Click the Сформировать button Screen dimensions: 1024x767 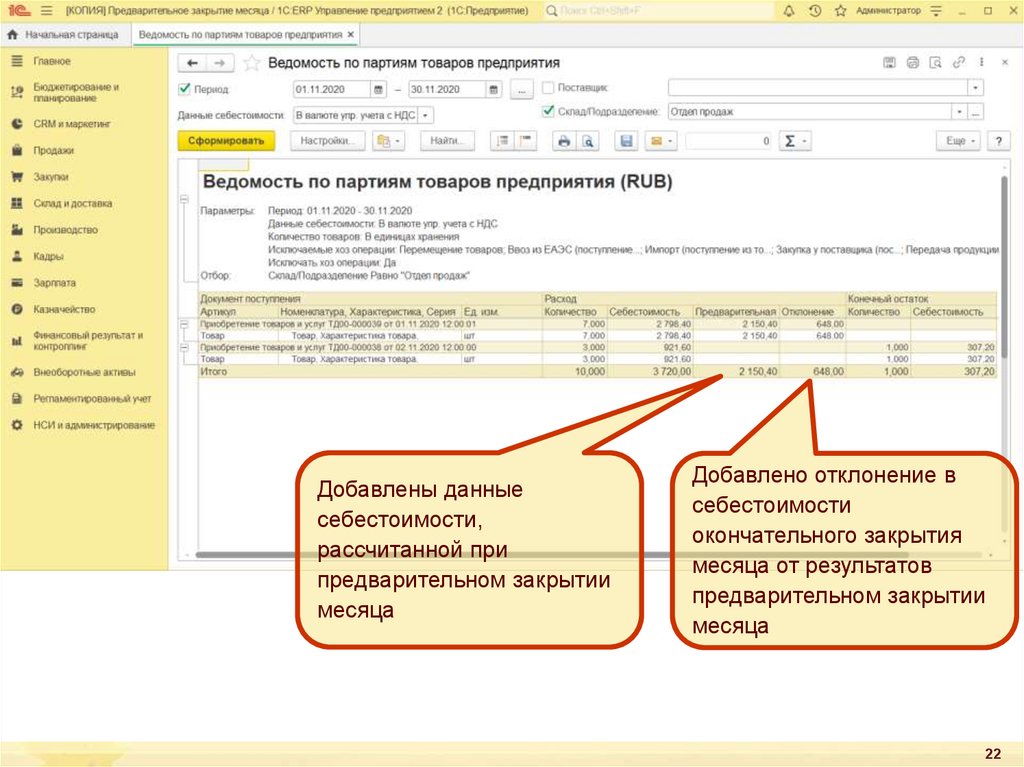tap(226, 142)
